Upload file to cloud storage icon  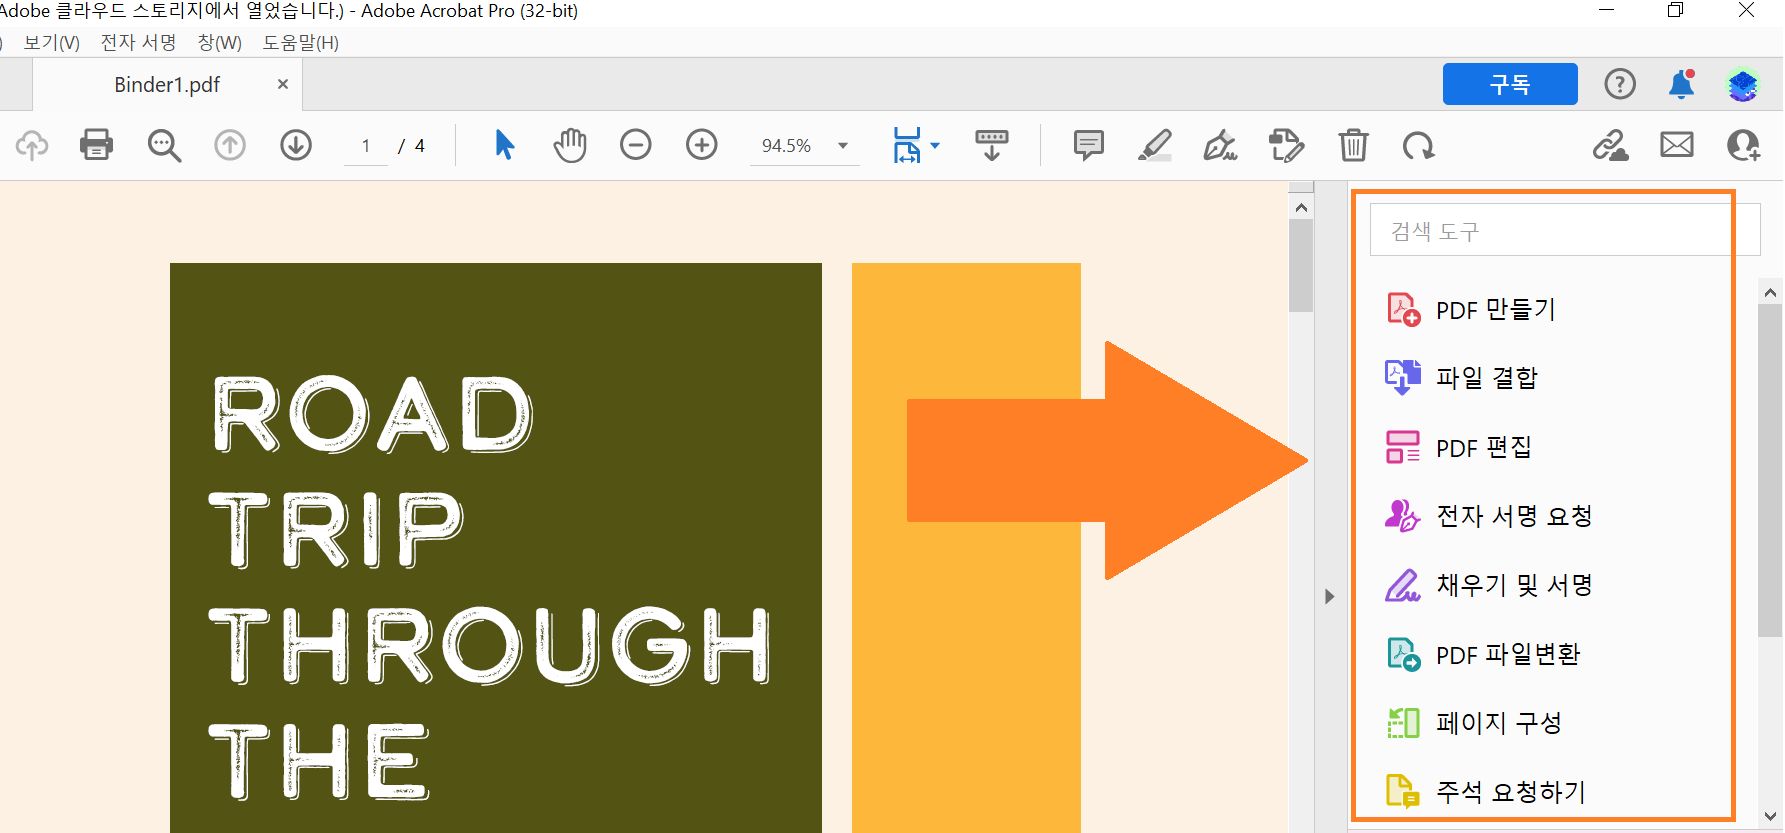click(x=32, y=146)
